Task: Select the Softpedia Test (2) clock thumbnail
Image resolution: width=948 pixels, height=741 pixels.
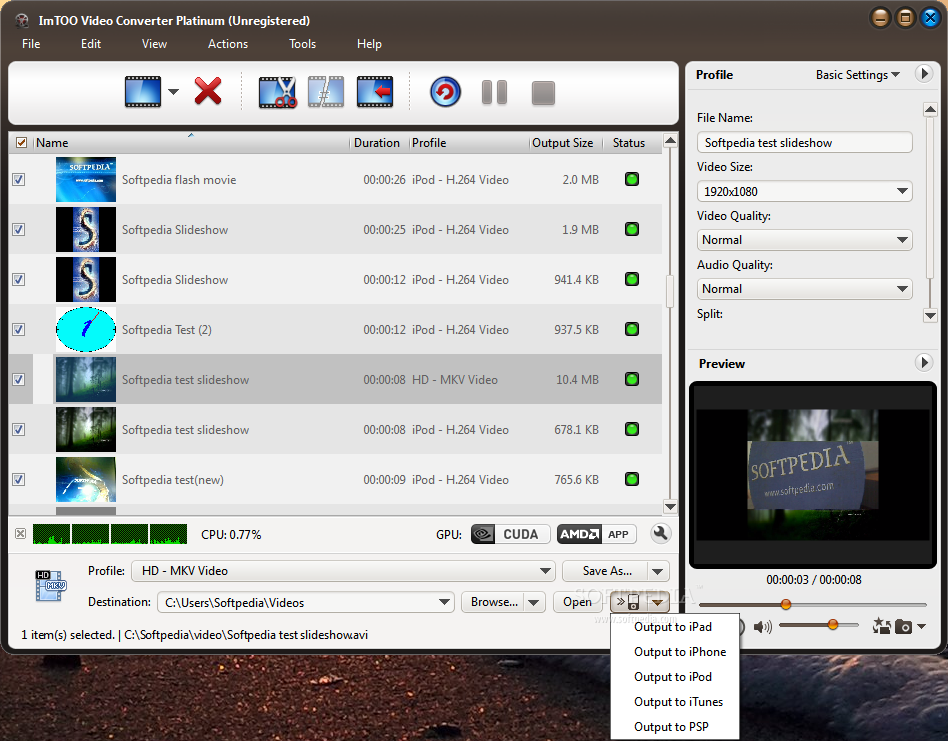Action: (86, 329)
